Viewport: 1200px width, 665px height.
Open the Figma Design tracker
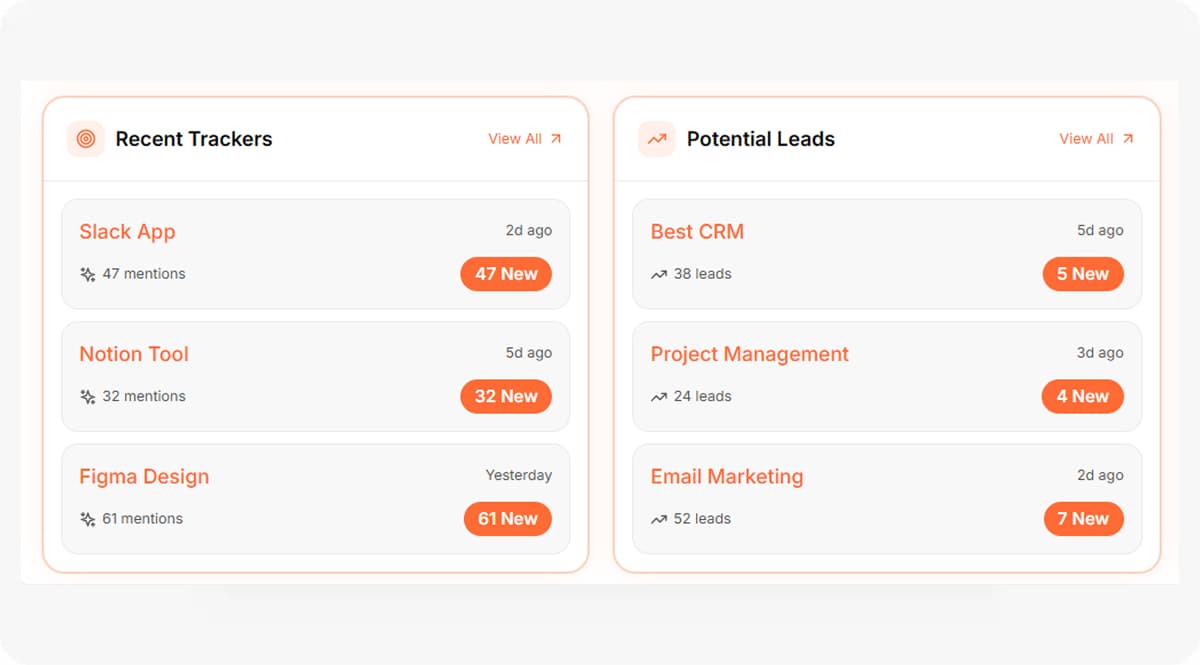144,476
